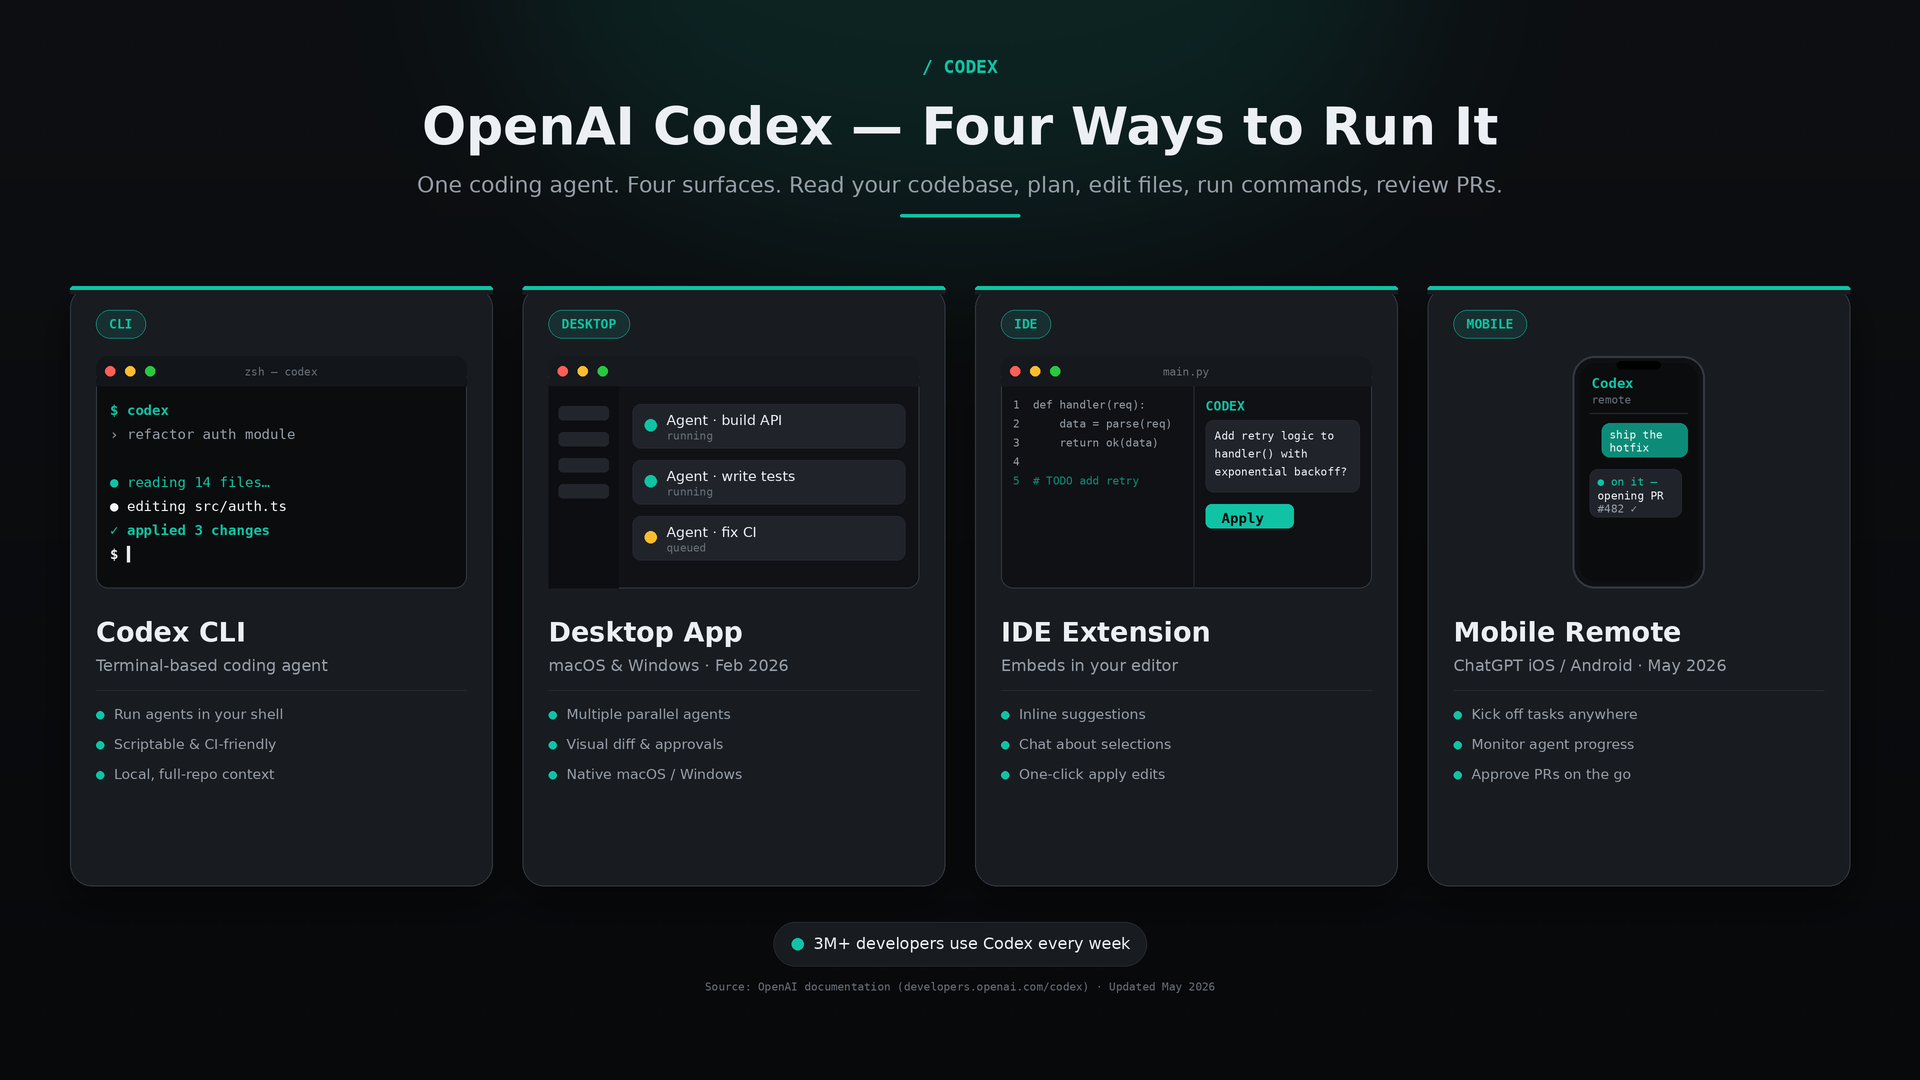Click yellow status dot of fix CI agent
Screen dimensions: 1920x1080
tap(650, 537)
